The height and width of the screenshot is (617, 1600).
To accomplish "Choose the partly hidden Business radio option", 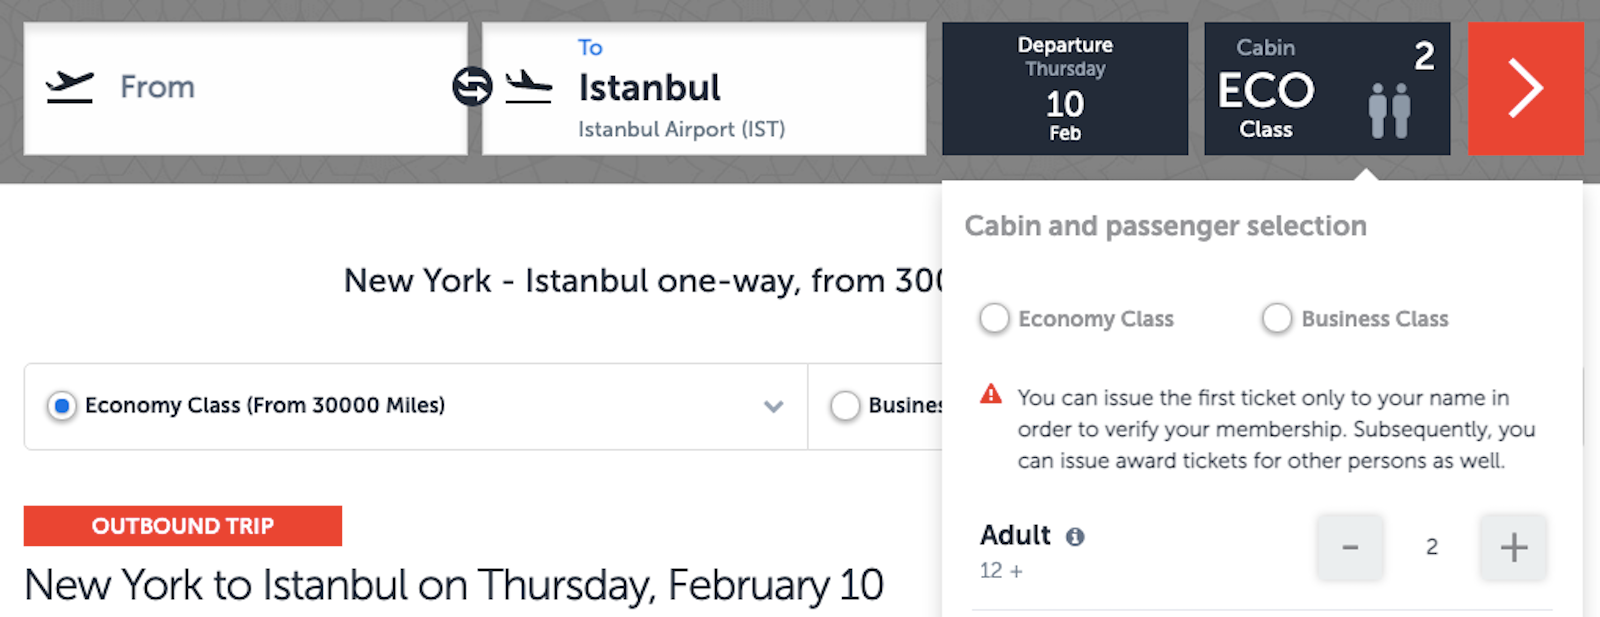I will click(x=845, y=406).
